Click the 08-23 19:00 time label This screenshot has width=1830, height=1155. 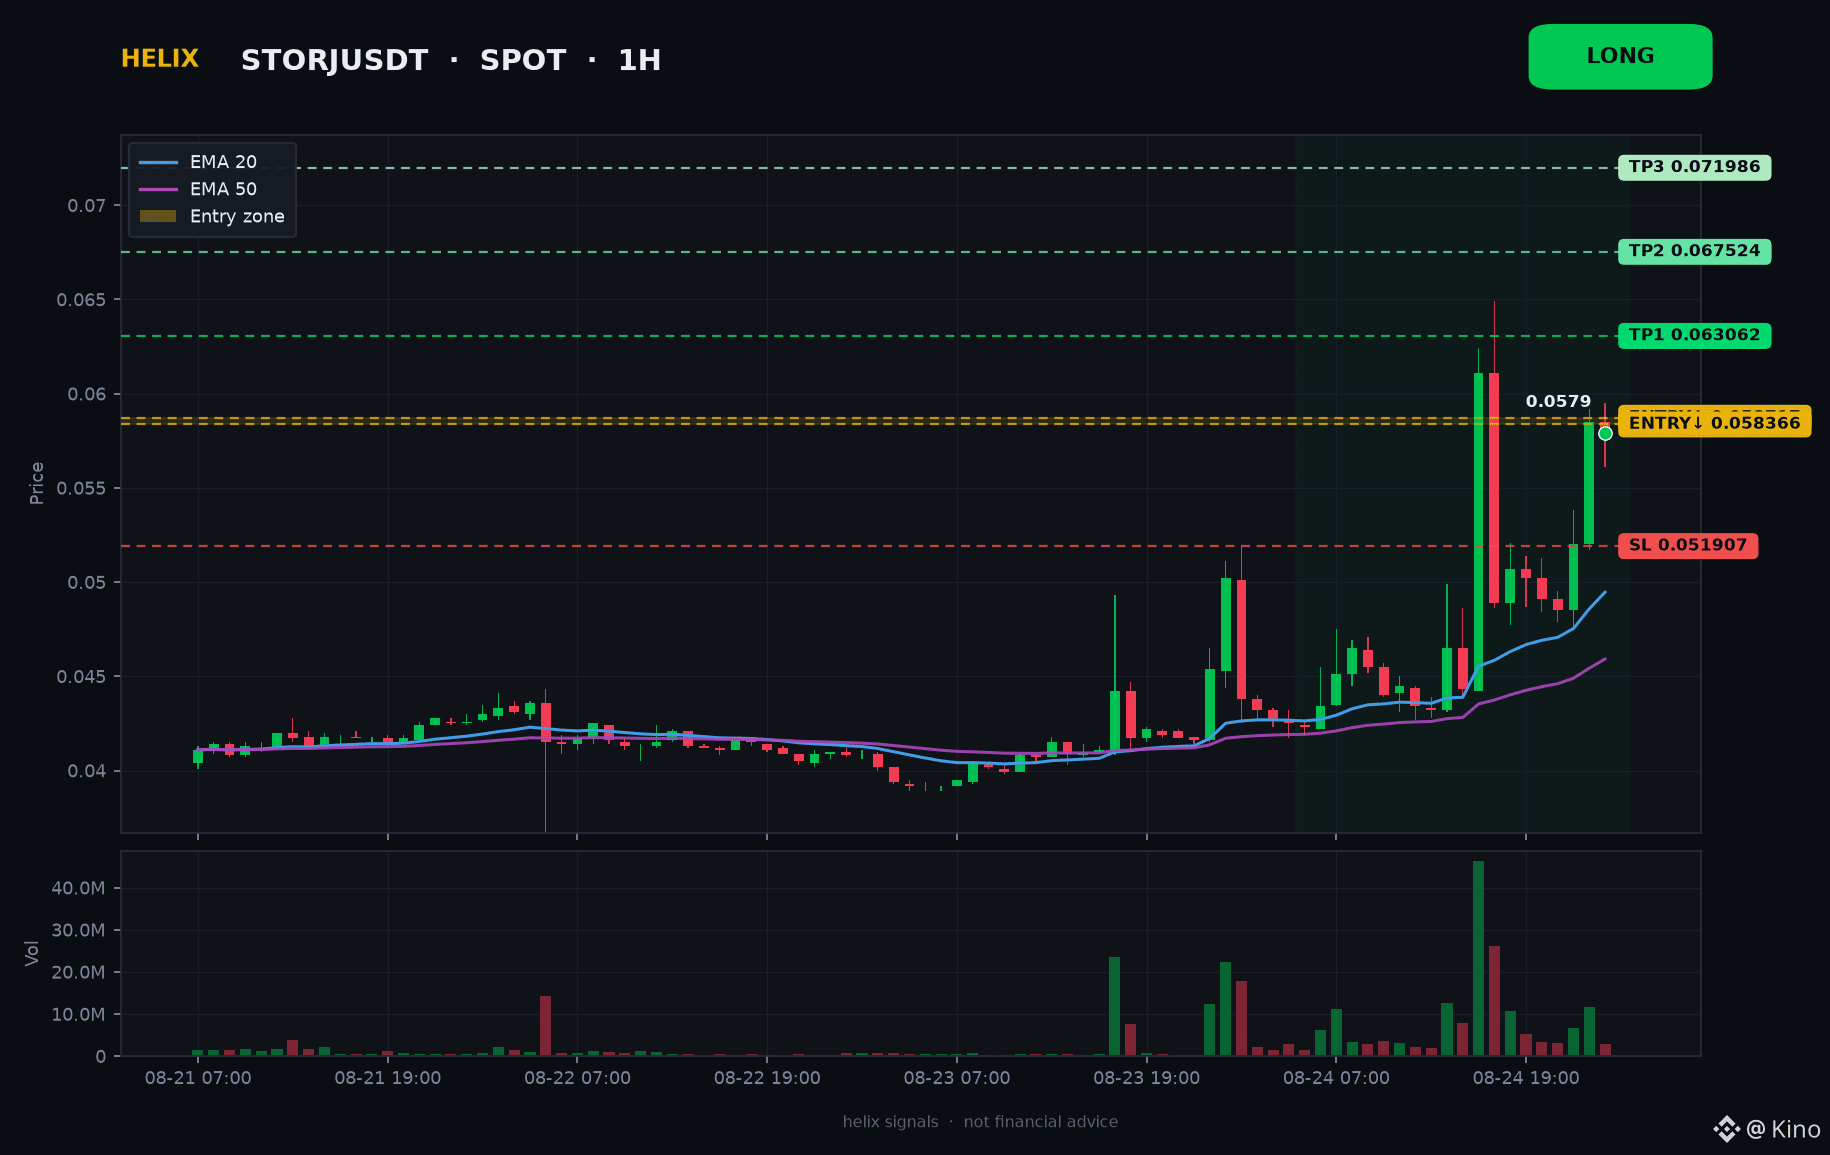(1146, 1078)
